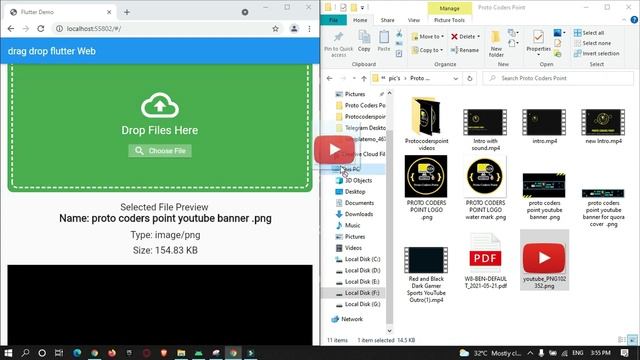Screen dimensions: 640x360
Task: Click Select none in the ribbon
Action: (x=592, y=43)
